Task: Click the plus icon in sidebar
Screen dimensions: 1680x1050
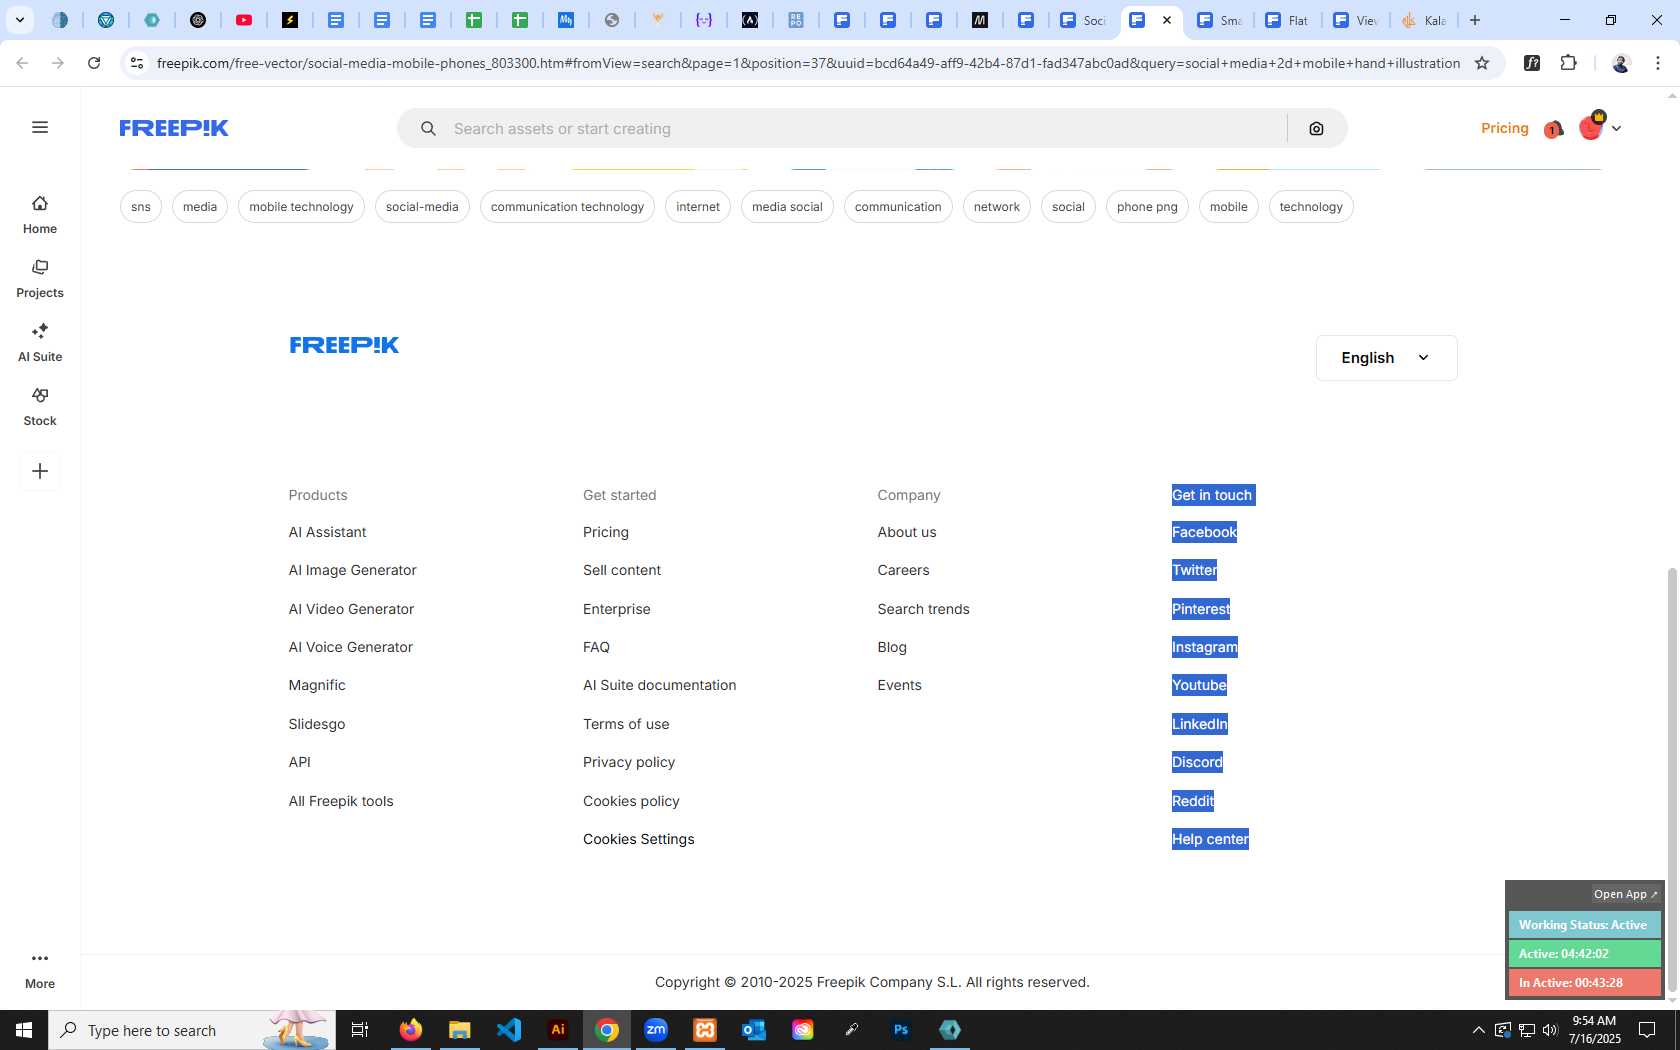Action: pos(40,471)
